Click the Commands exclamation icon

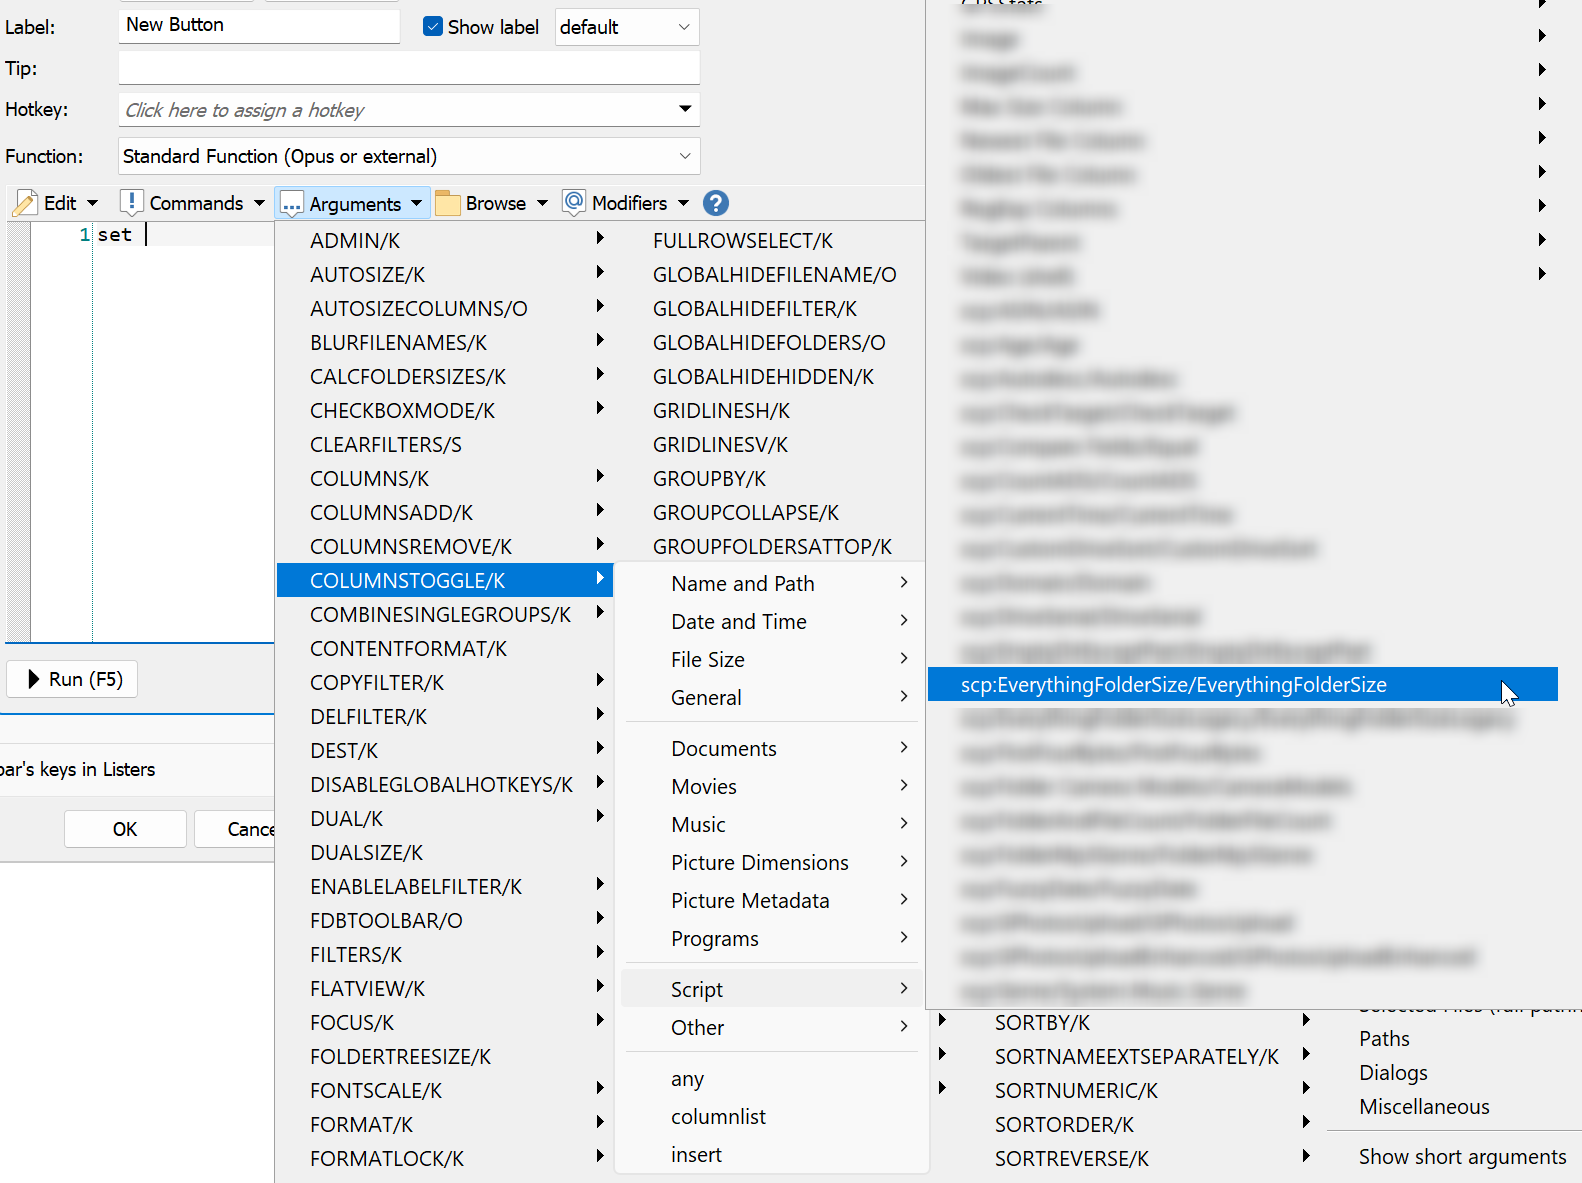coord(132,203)
